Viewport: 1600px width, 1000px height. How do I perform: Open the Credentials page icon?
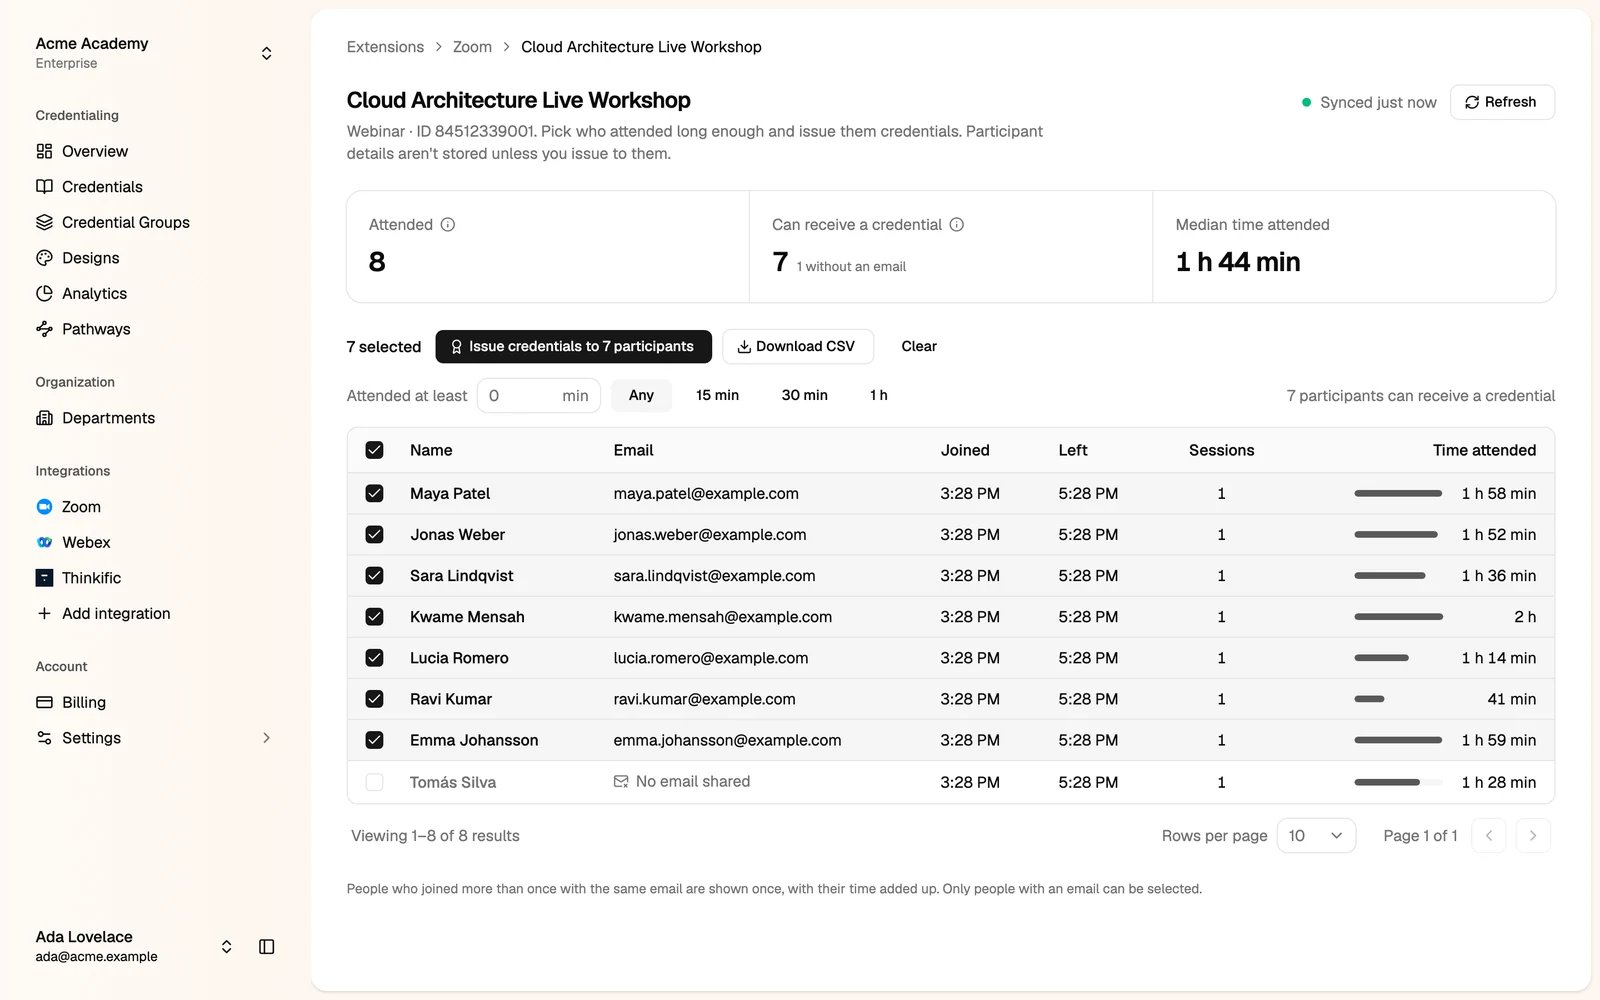(x=44, y=187)
